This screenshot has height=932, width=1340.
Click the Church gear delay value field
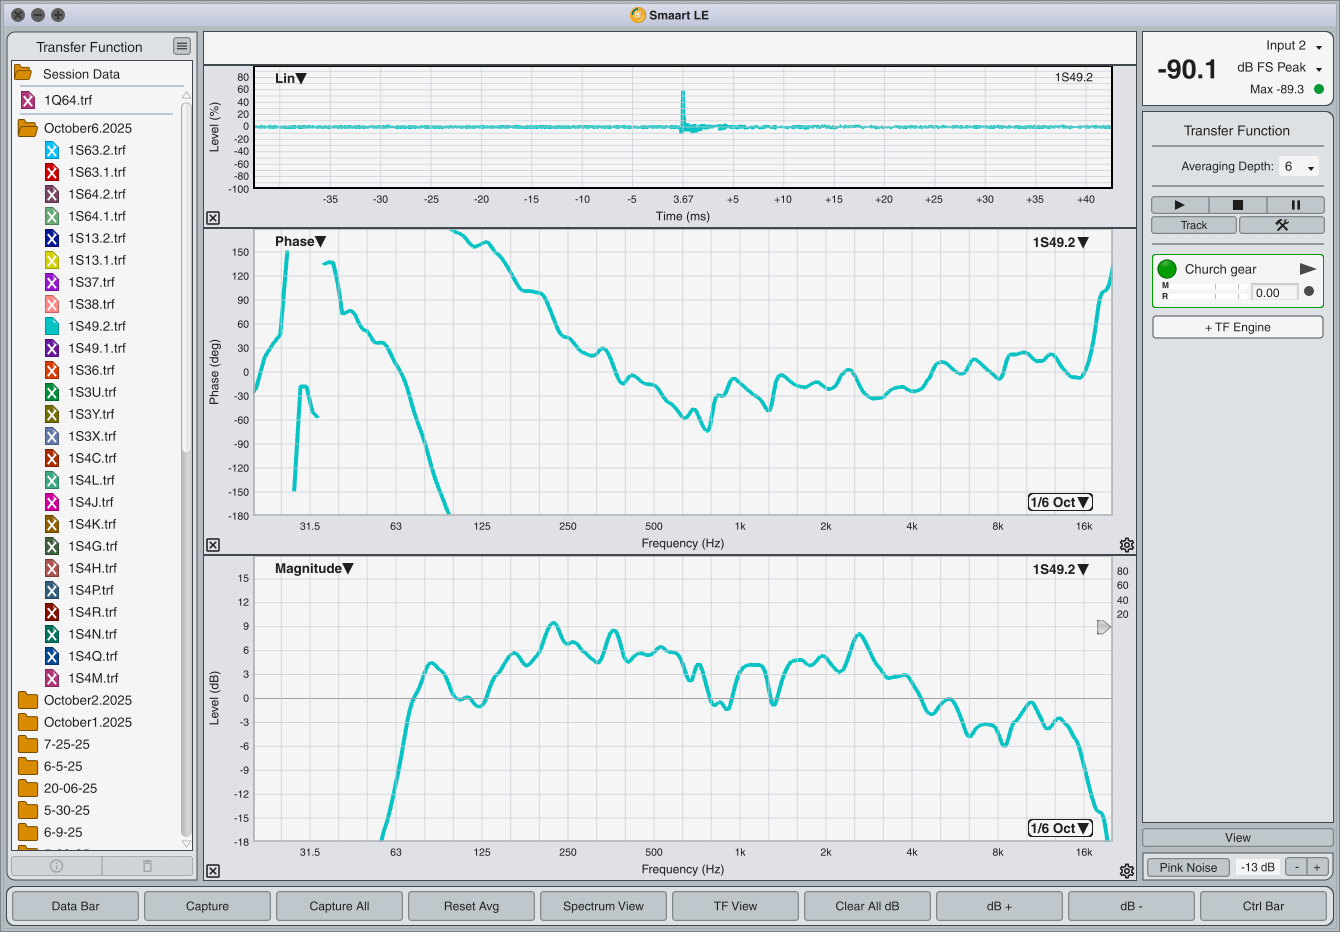click(x=1273, y=293)
